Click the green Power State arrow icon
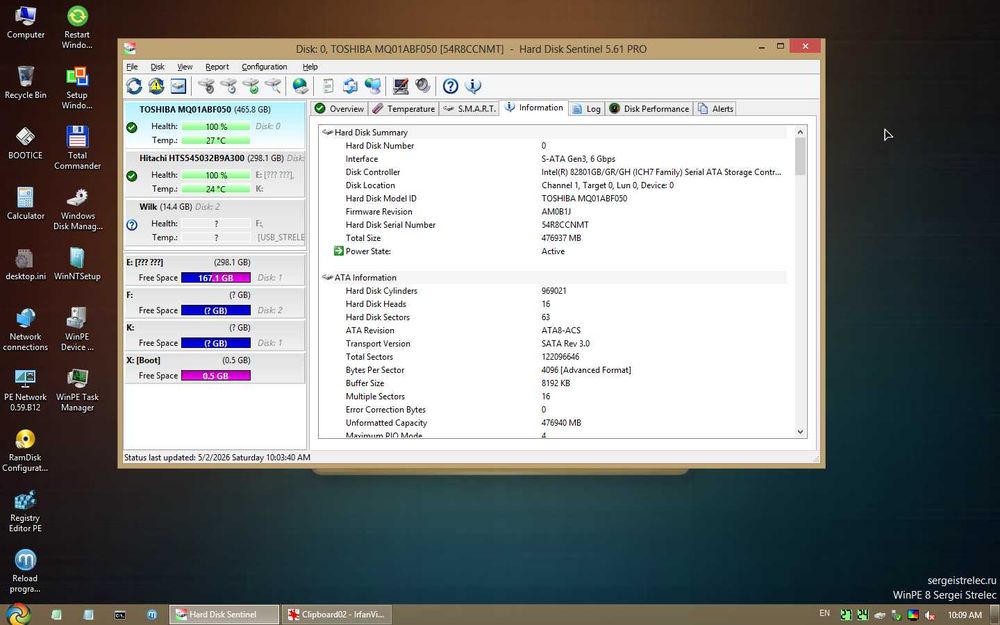The image size is (1000, 625). [339, 251]
